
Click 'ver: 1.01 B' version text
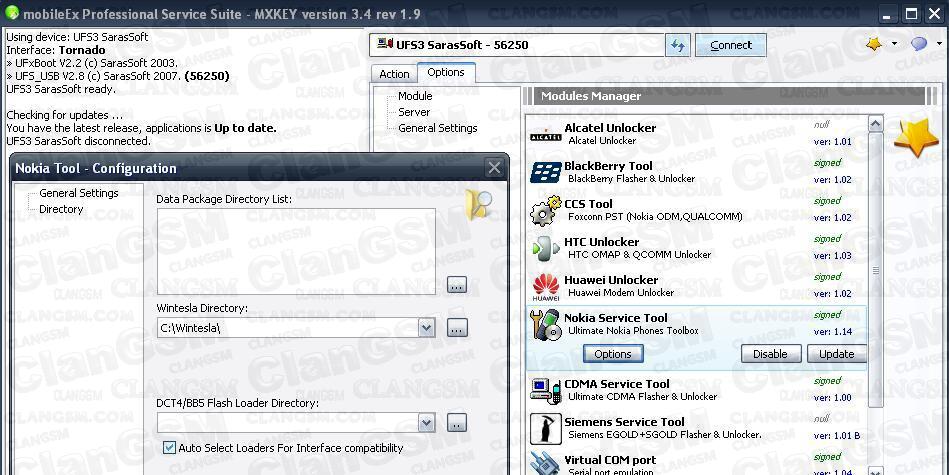tap(836, 436)
